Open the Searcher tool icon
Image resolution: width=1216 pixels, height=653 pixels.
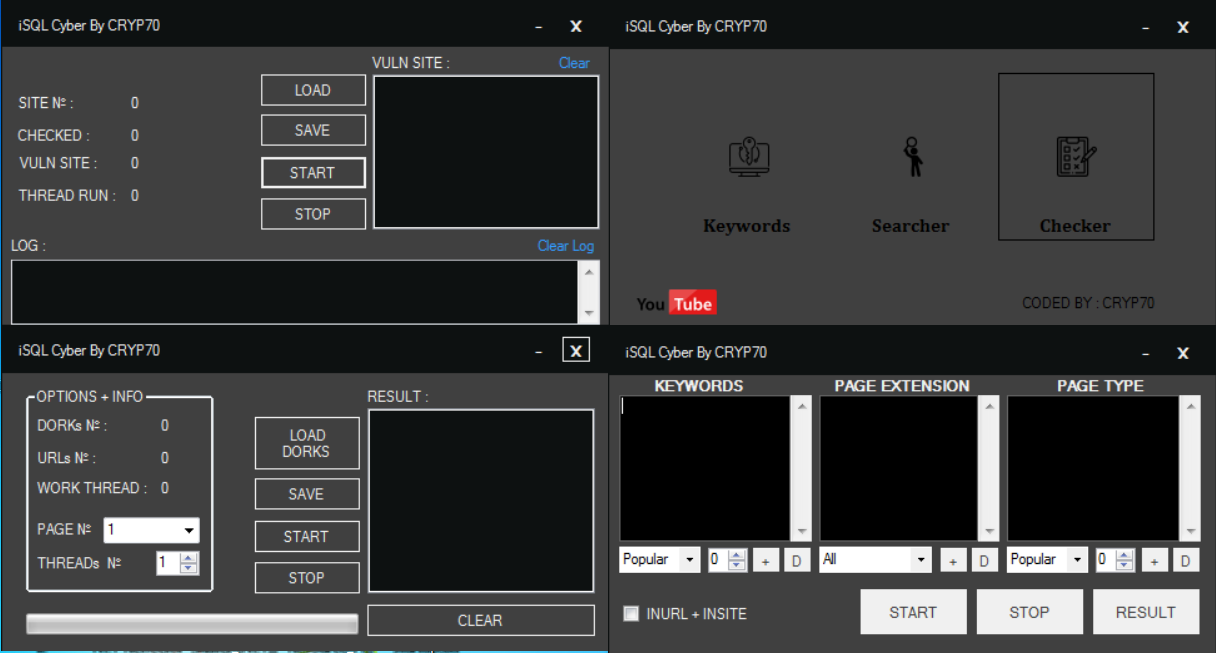pos(911,158)
